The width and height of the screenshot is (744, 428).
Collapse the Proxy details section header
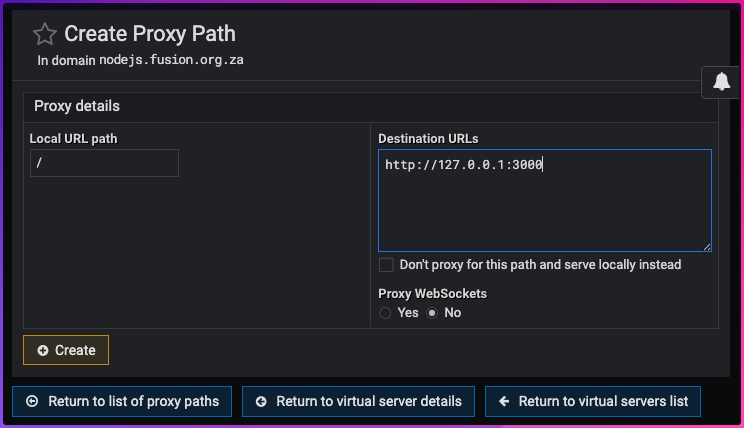coord(77,106)
